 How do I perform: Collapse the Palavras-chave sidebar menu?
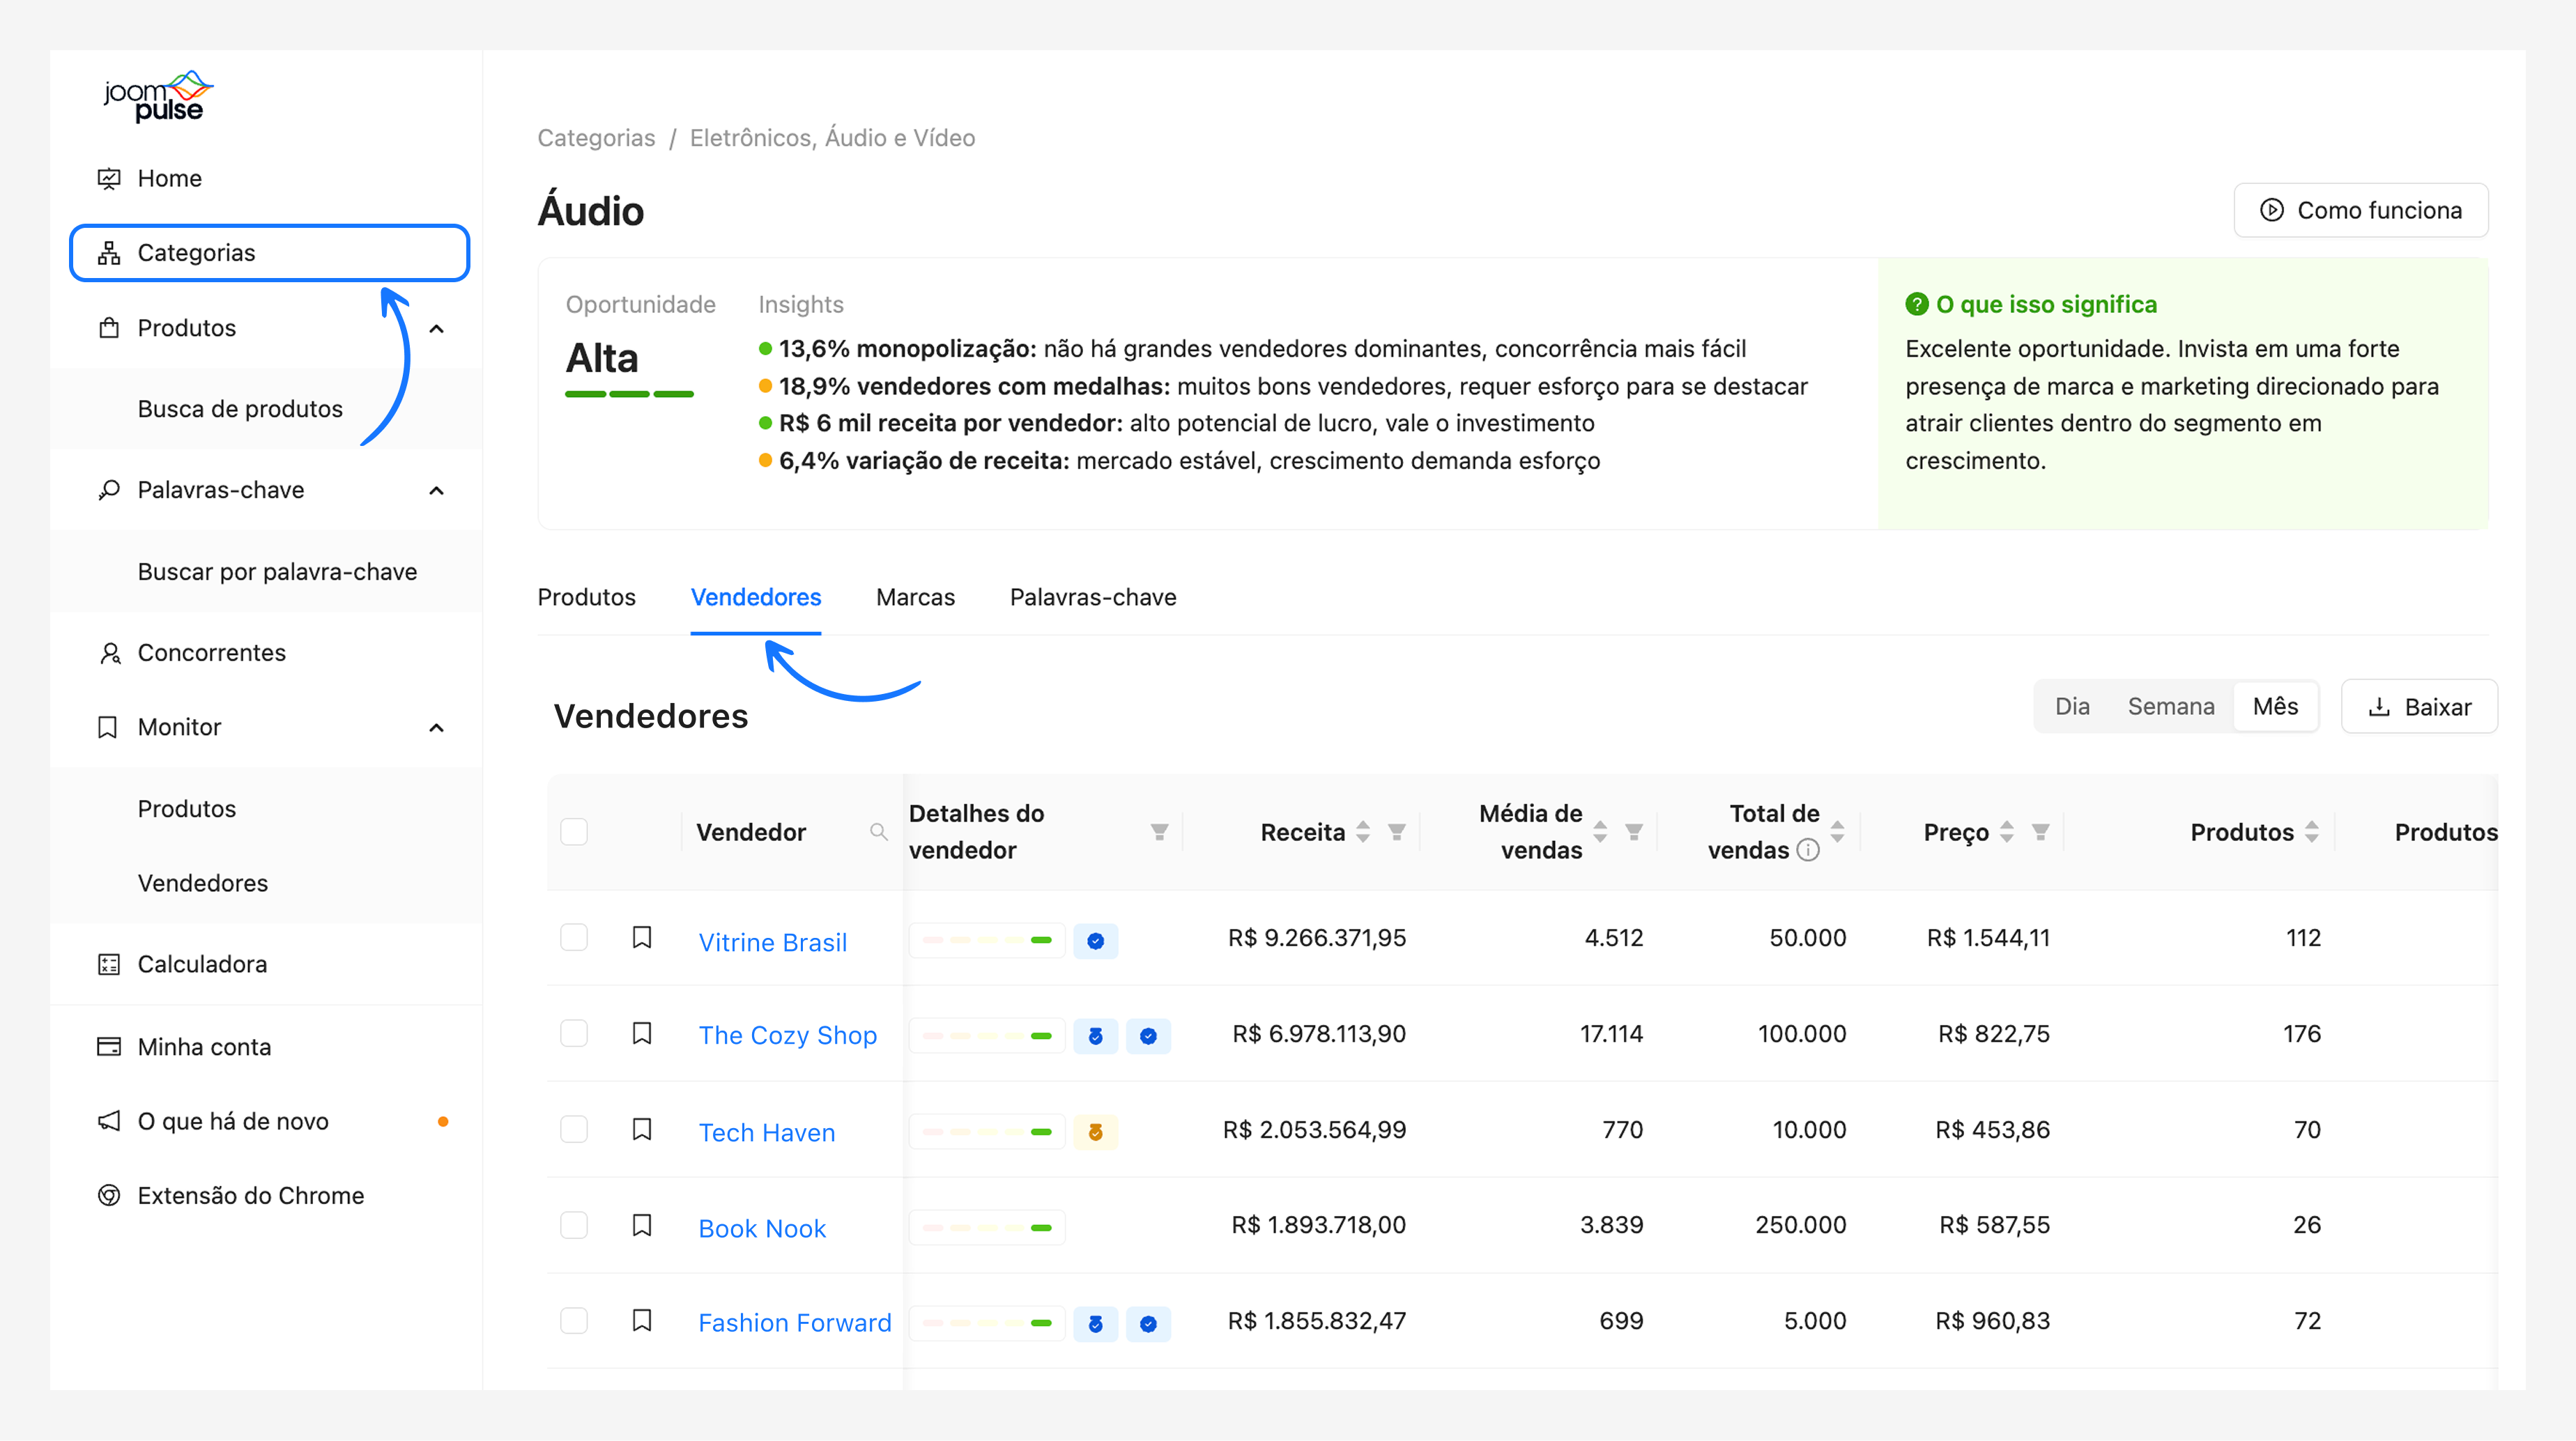click(437, 490)
